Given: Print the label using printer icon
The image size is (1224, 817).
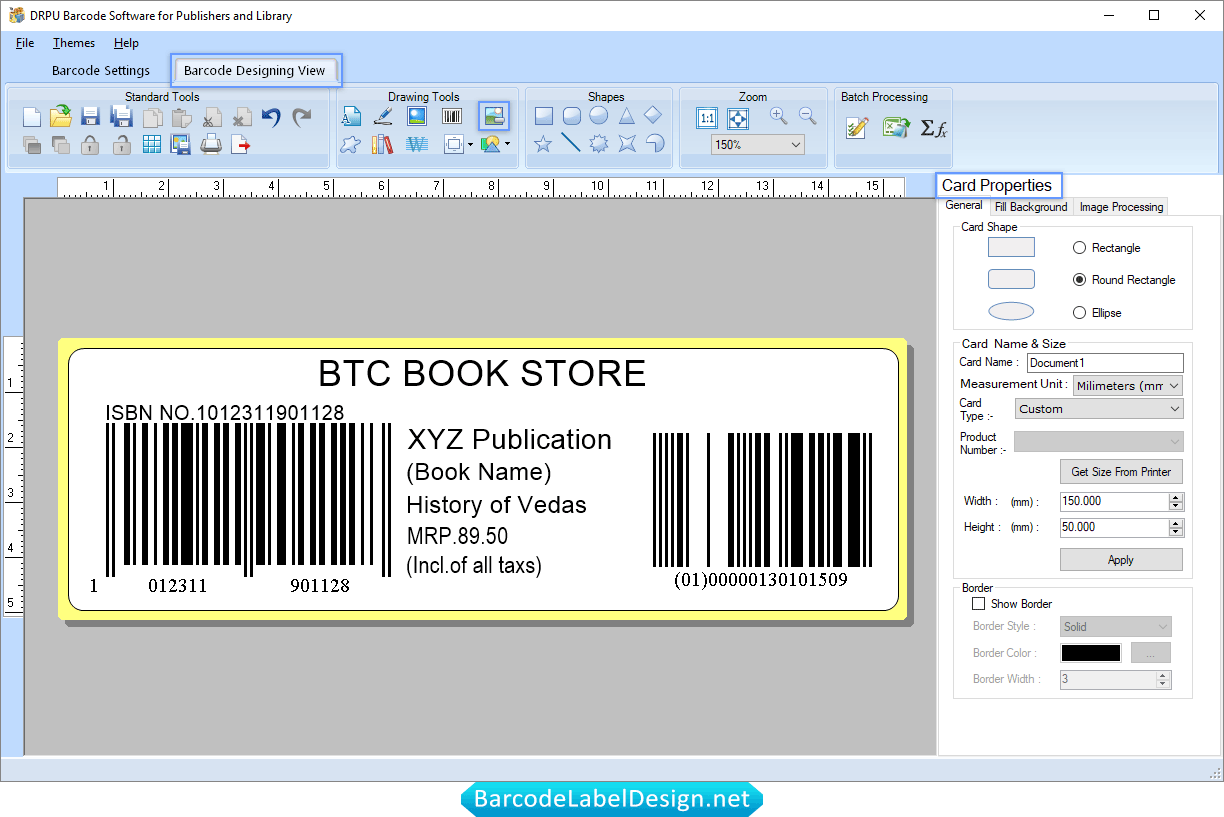Looking at the screenshot, I should [211, 145].
